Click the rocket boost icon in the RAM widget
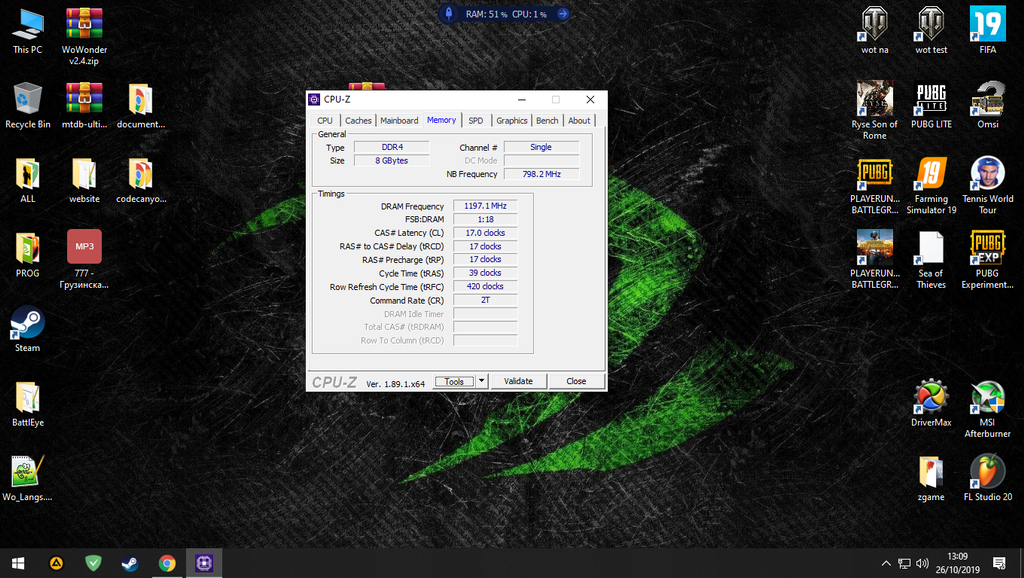The width and height of the screenshot is (1024, 578). [x=449, y=14]
